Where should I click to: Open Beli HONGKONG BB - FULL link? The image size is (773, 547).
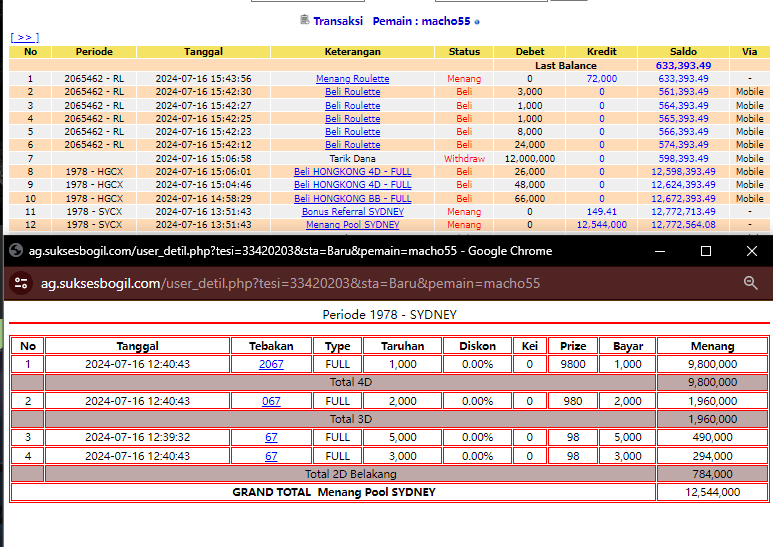click(x=352, y=199)
